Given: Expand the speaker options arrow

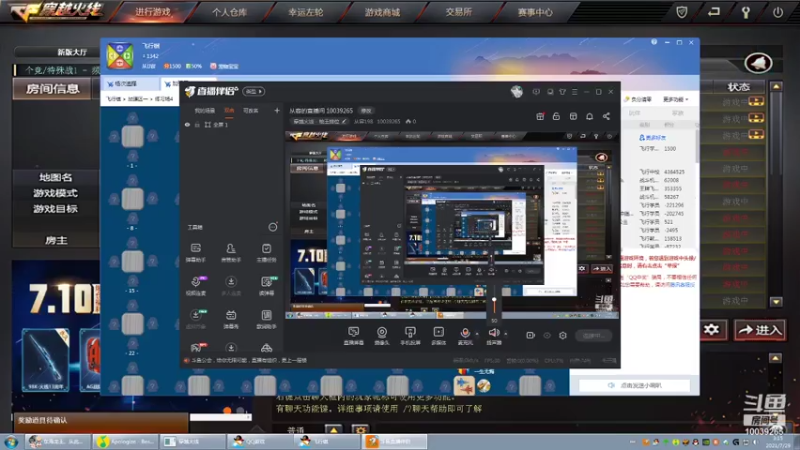Looking at the screenshot, I should pos(506,334).
